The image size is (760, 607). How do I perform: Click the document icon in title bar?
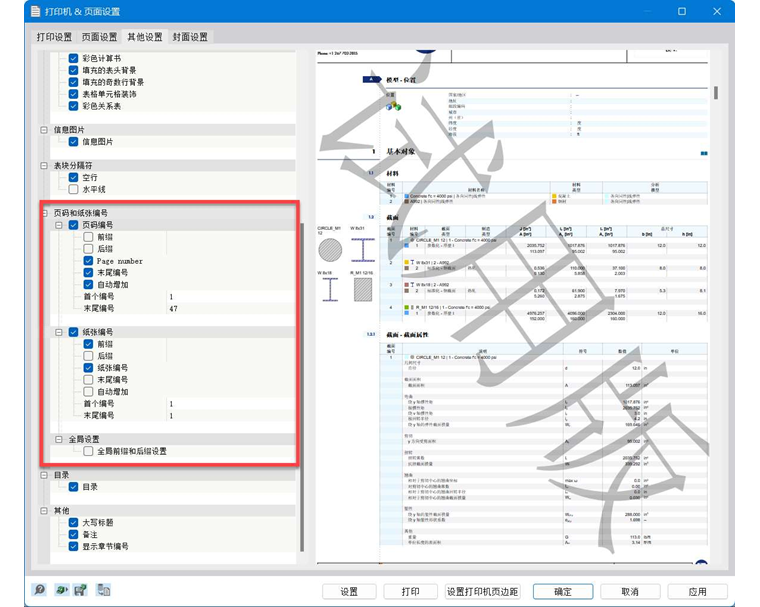(x=36, y=11)
